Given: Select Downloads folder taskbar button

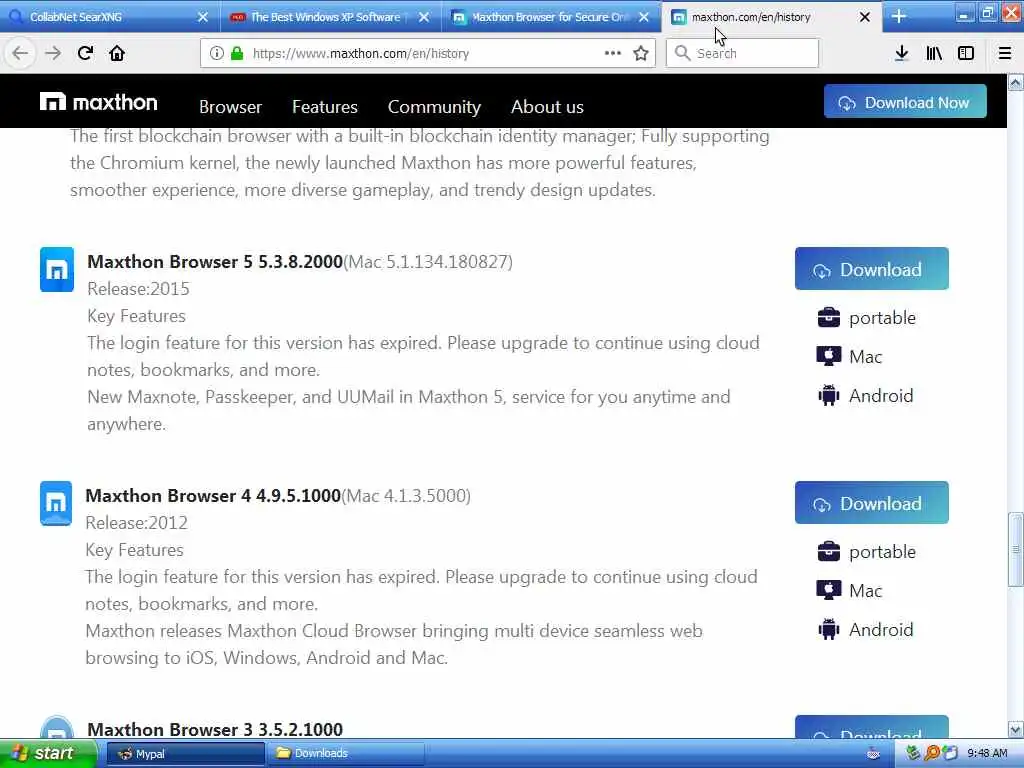Looking at the screenshot, I should [345, 753].
